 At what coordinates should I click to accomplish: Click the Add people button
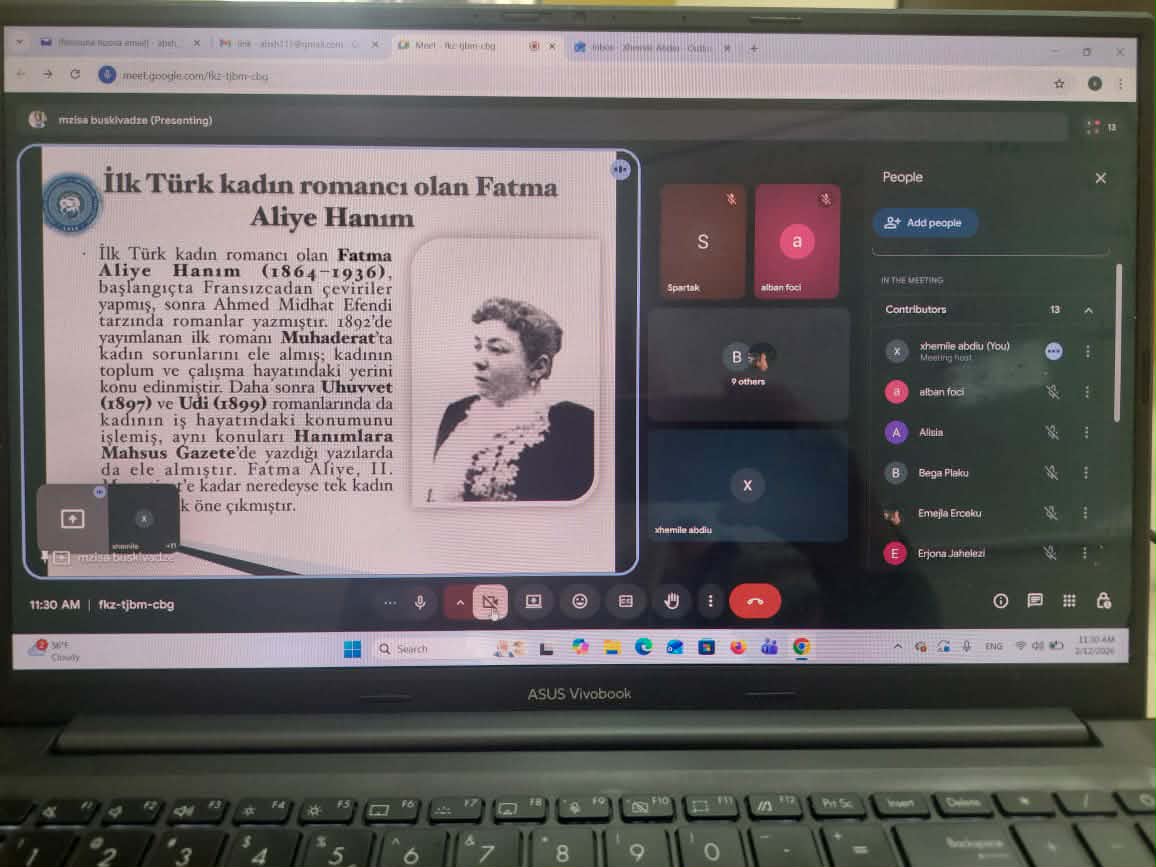(x=924, y=223)
